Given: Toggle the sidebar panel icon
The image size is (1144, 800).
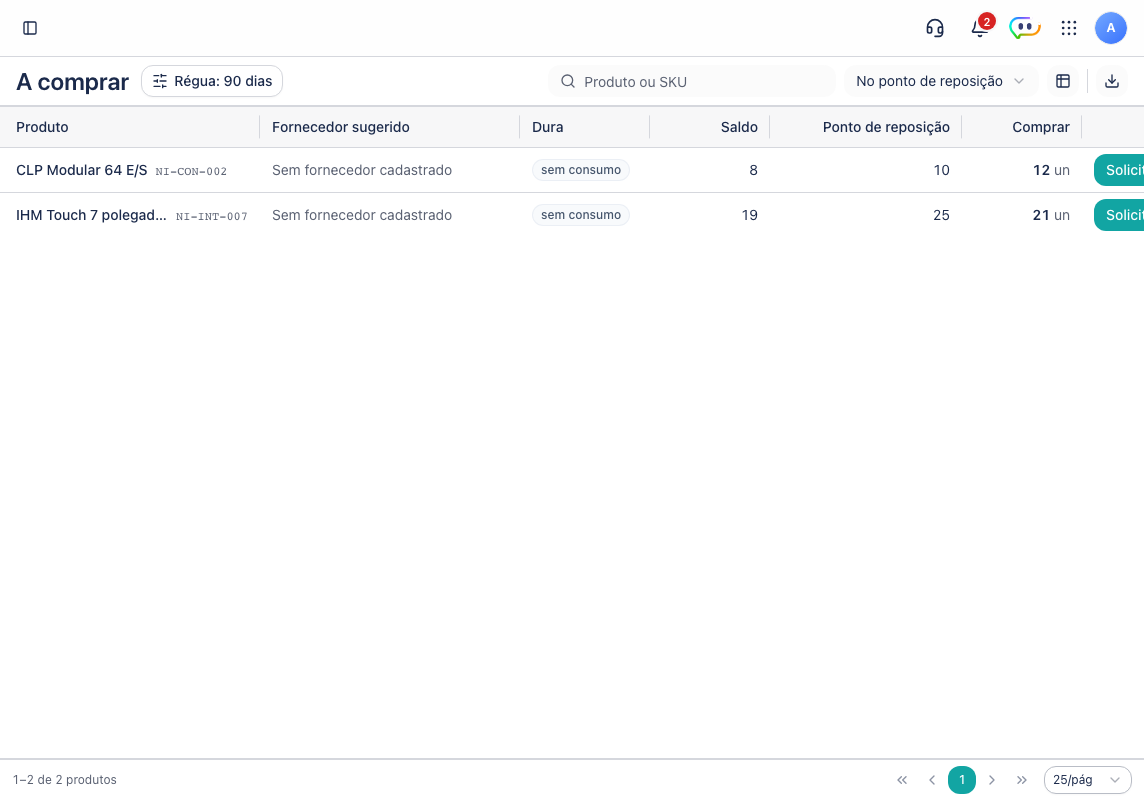Looking at the screenshot, I should coord(30,28).
